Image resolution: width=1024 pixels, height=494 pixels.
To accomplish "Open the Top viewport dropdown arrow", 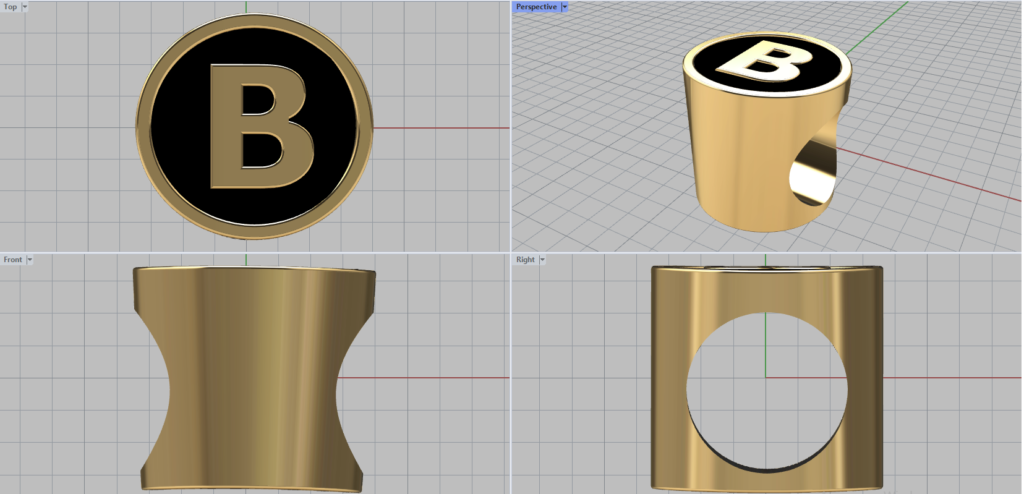I will [x=24, y=6].
